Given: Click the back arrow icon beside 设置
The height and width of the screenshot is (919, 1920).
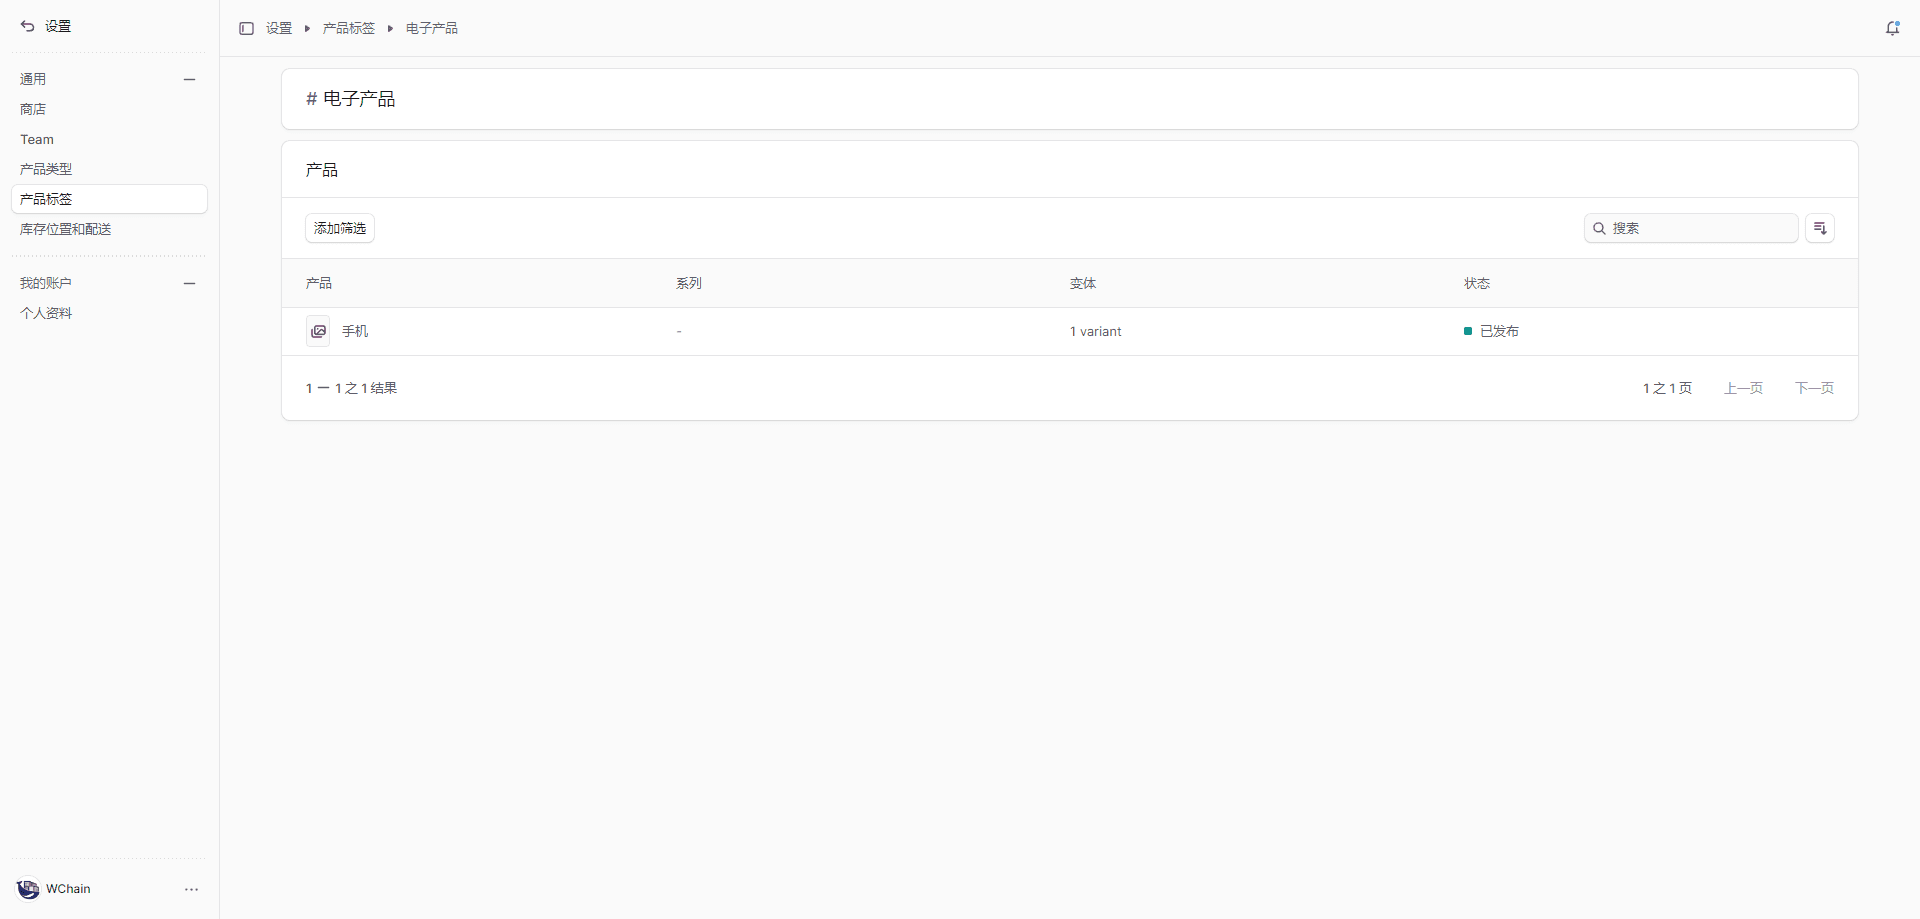Looking at the screenshot, I should 27,26.
